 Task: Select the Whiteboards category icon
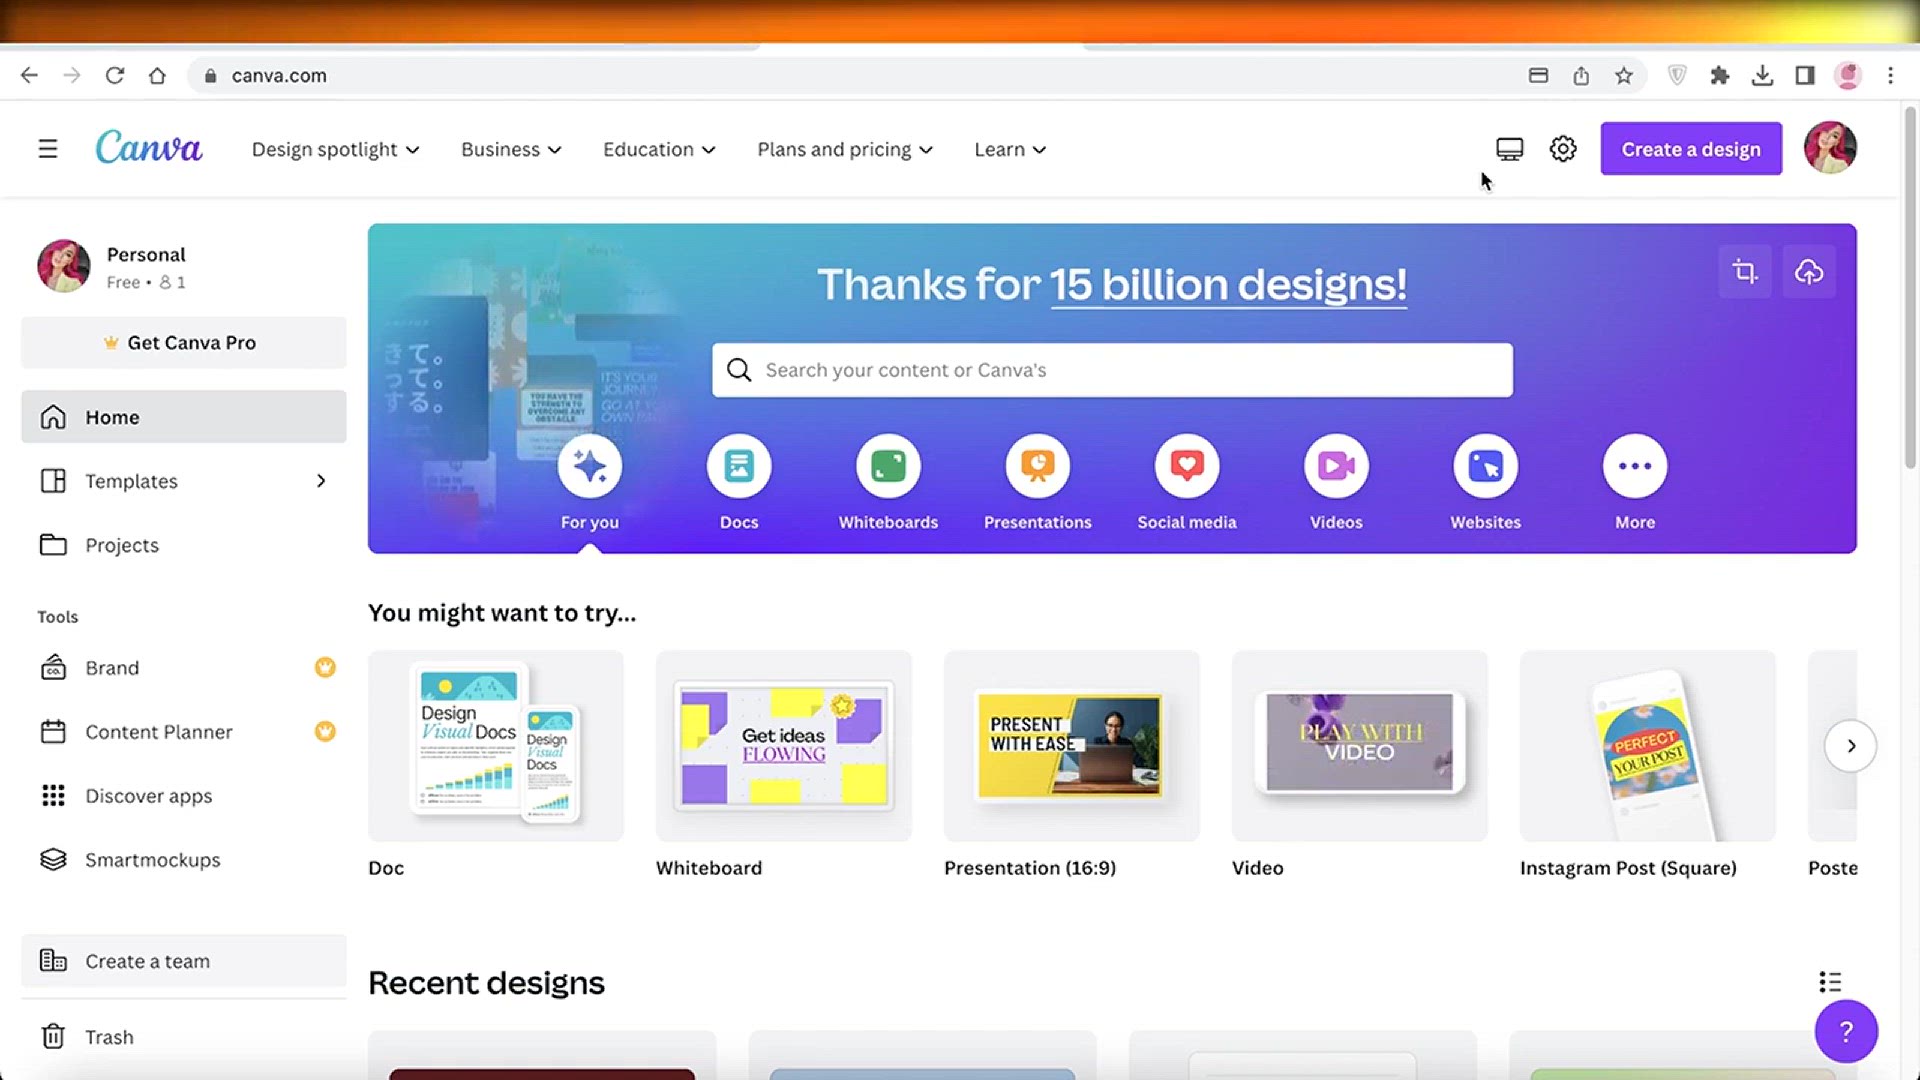point(888,466)
